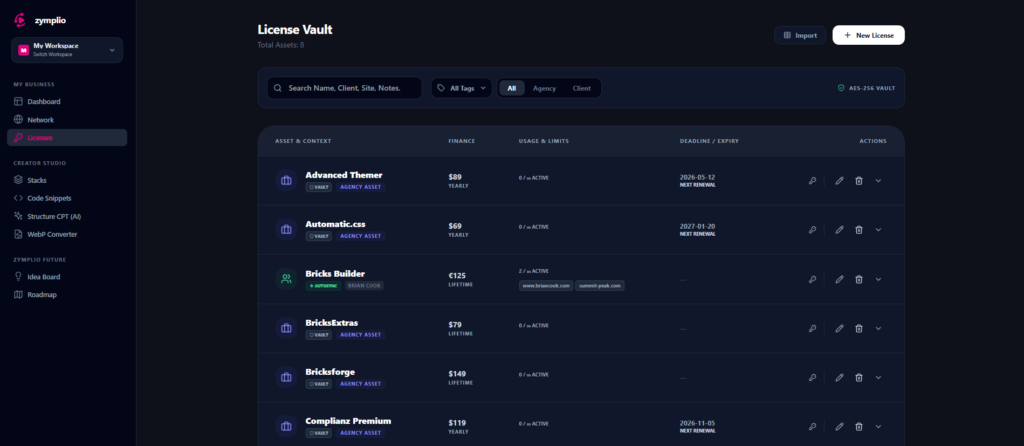Click the www.briancook.com site tag
Screen dimensions: 1024x446
[x=546, y=285]
